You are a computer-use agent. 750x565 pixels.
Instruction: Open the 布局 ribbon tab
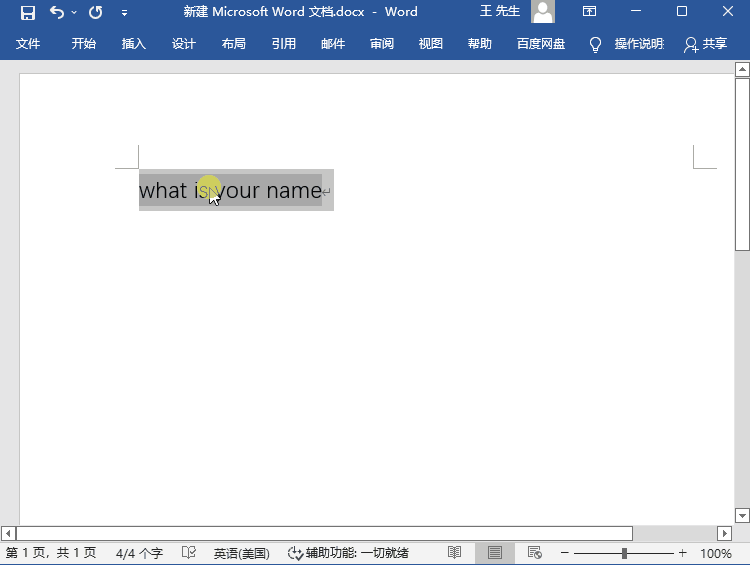(x=233, y=44)
